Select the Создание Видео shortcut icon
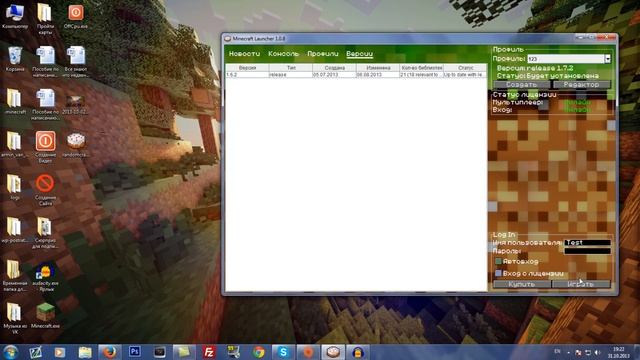This screenshot has height=360, width=640. pyautogui.click(x=45, y=147)
